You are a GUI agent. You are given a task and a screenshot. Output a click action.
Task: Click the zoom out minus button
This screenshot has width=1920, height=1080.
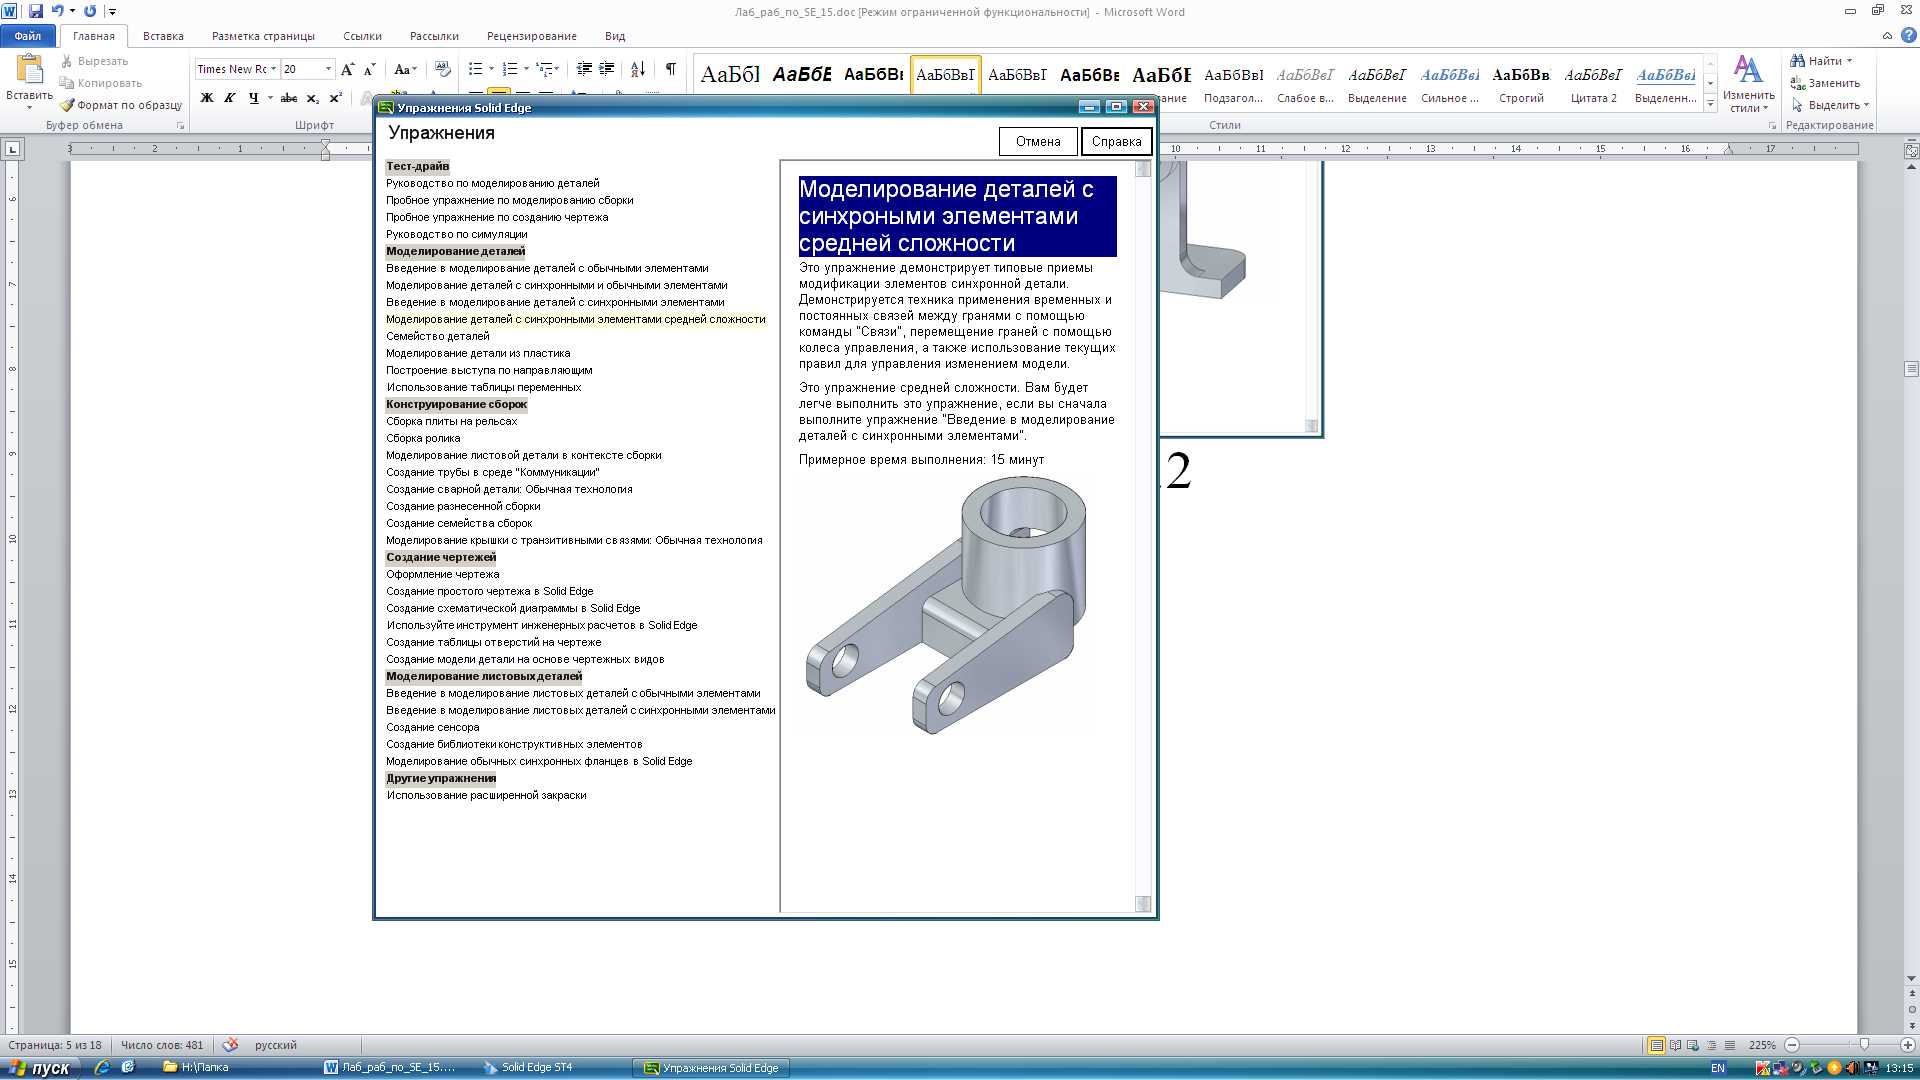pyautogui.click(x=1792, y=1045)
